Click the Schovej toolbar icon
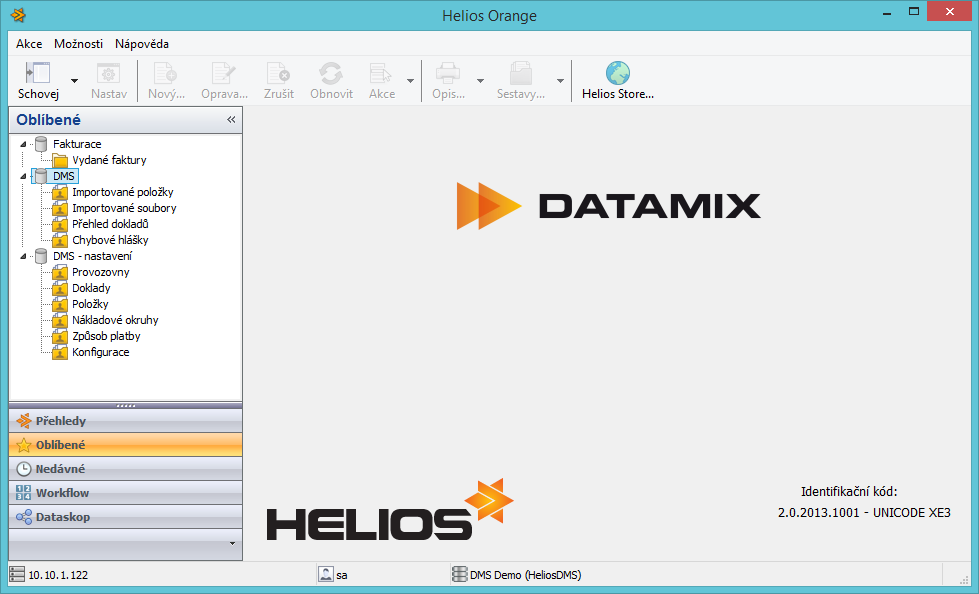The image size is (979, 594). pos(38,74)
